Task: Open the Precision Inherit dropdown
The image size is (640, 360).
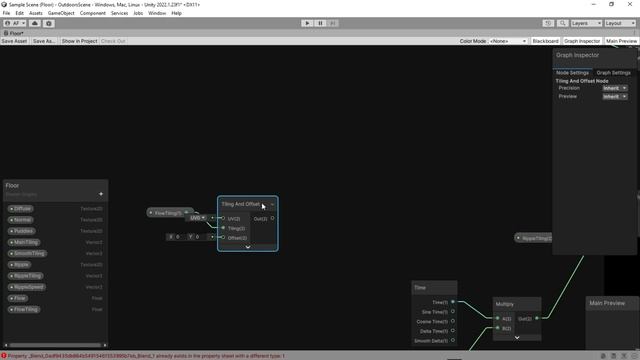Action: (x=615, y=88)
